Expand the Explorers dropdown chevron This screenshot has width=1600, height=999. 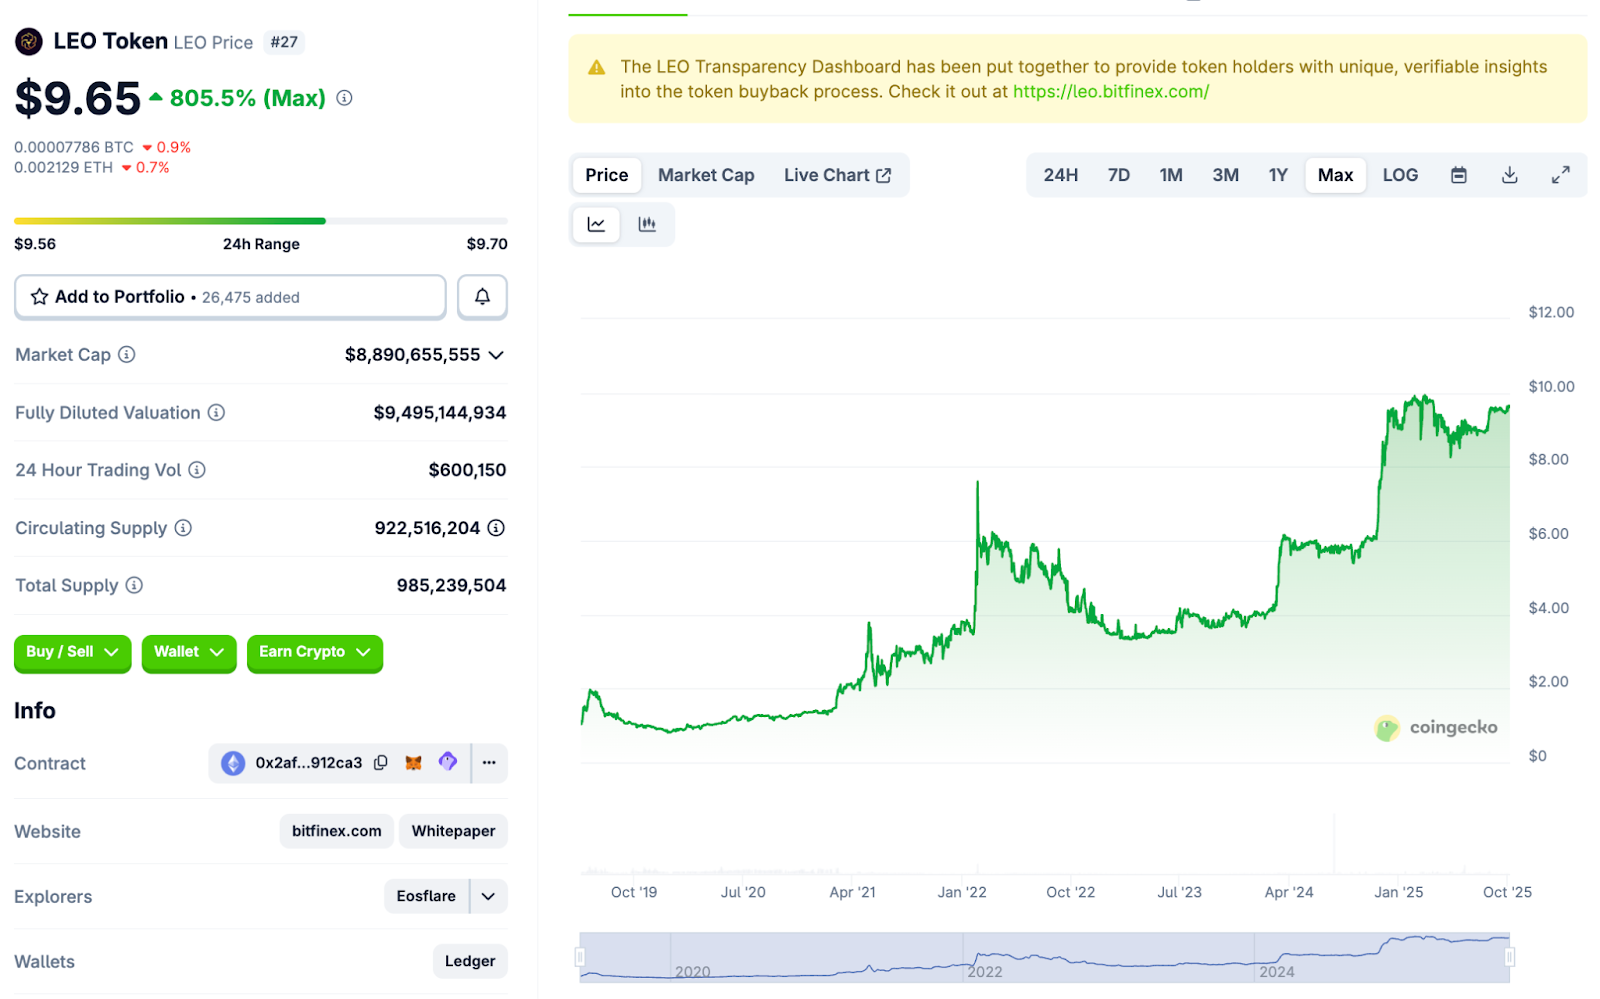488,896
